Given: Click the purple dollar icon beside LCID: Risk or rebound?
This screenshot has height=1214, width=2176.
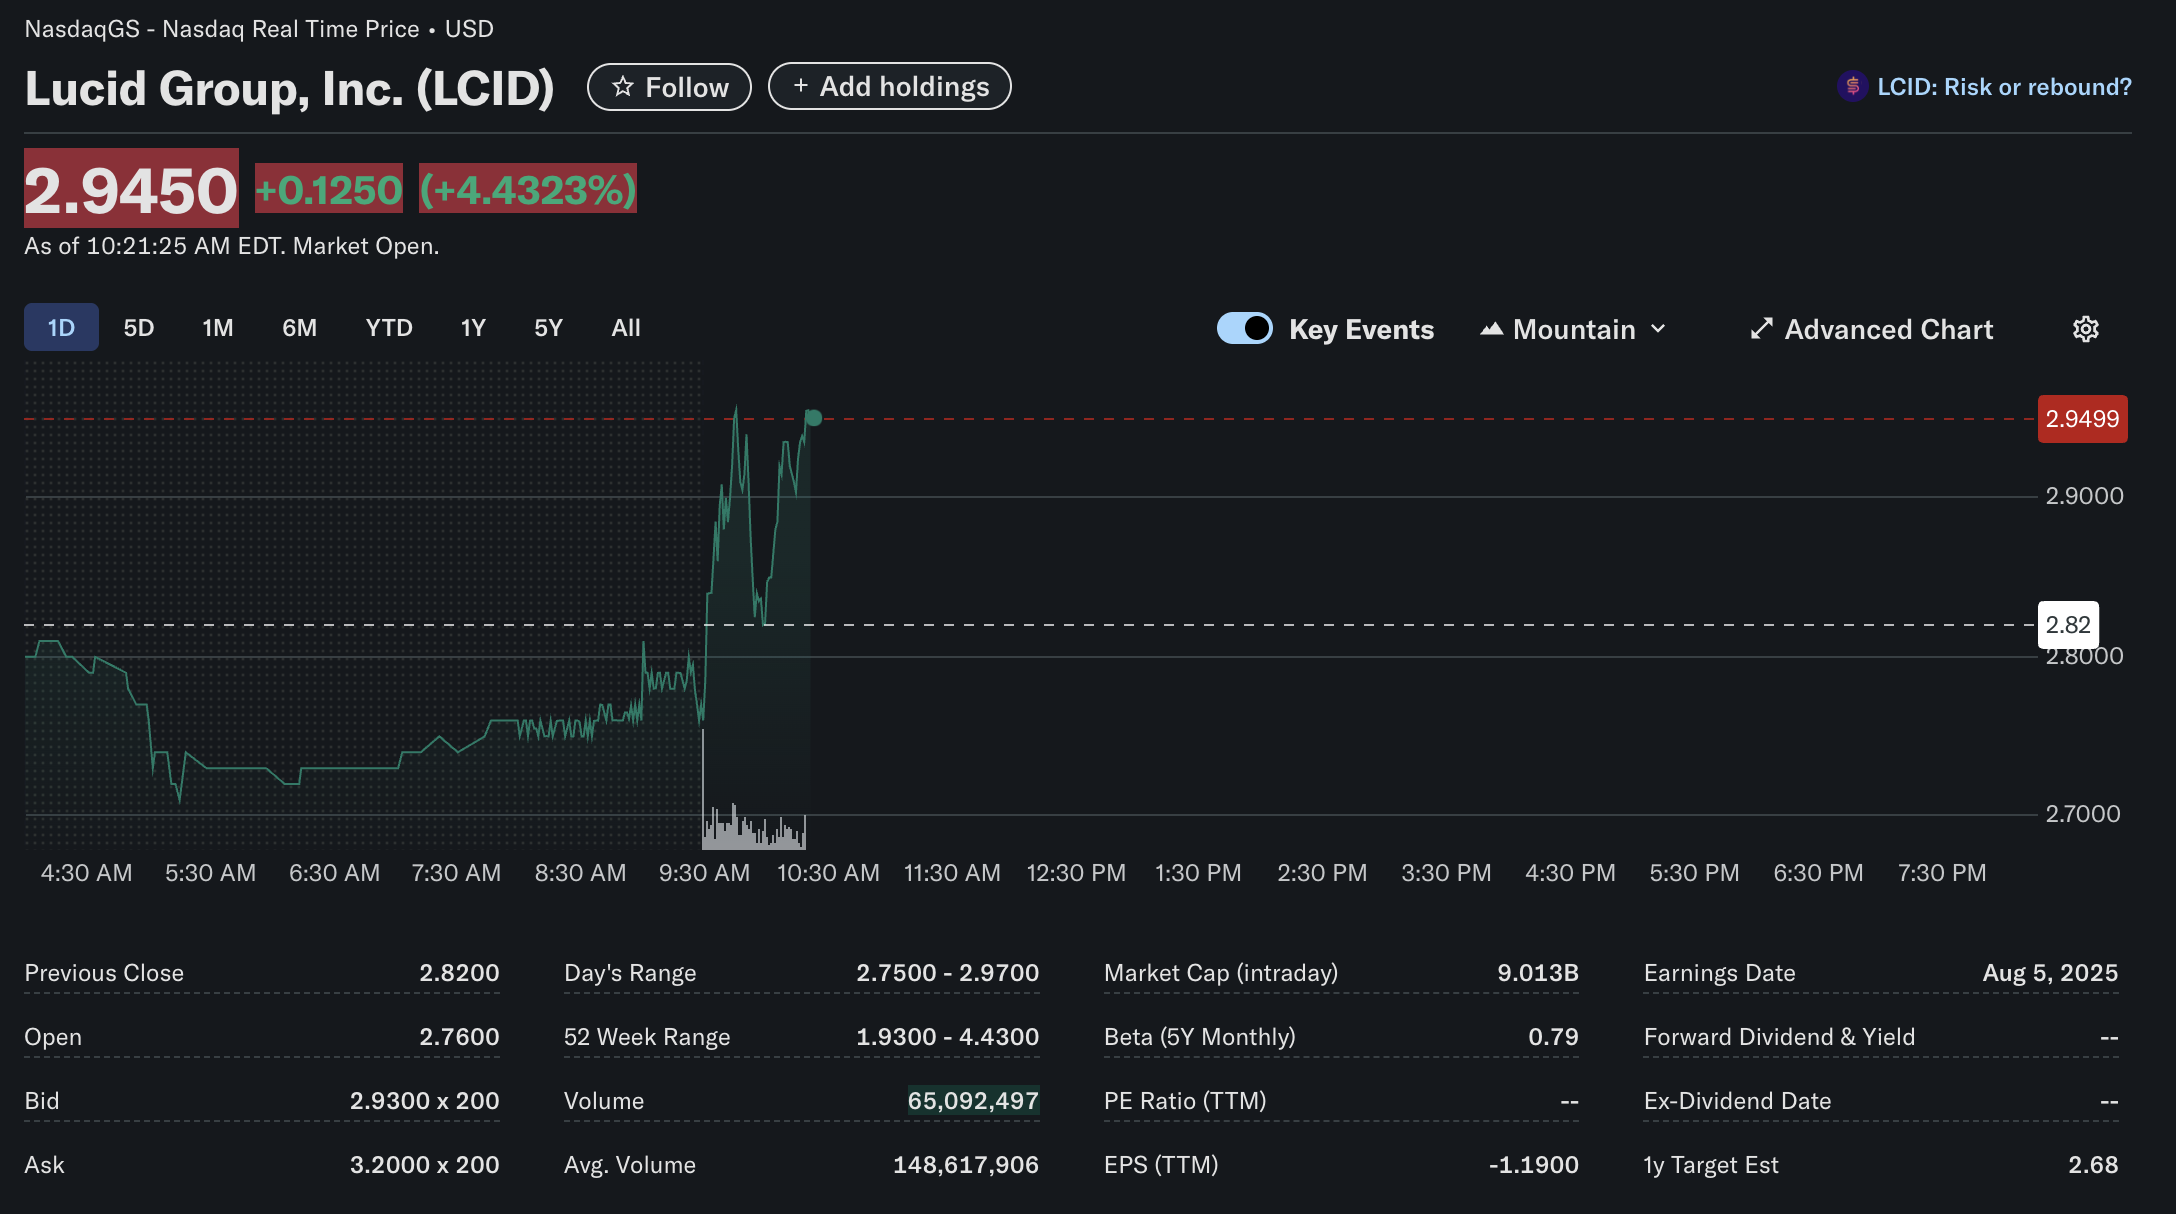Looking at the screenshot, I should point(1852,87).
